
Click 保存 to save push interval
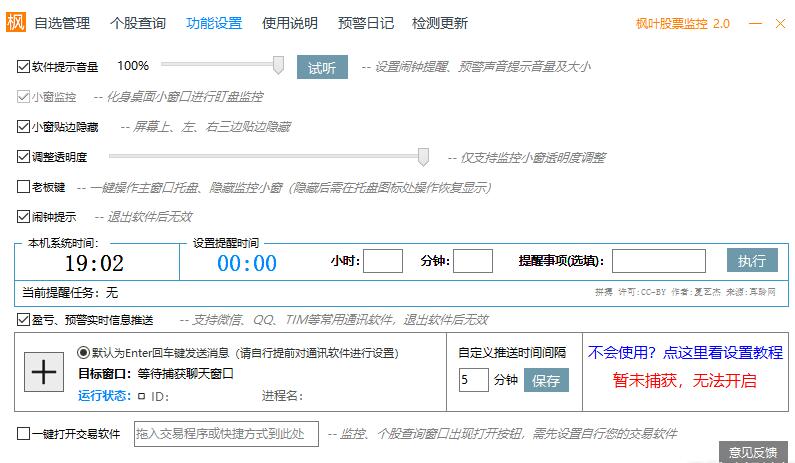pos(546,380)
